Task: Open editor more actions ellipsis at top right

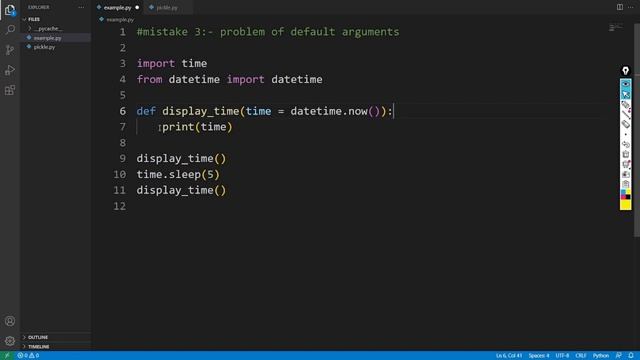Action: pyautogui.click(x=631, y=7)
